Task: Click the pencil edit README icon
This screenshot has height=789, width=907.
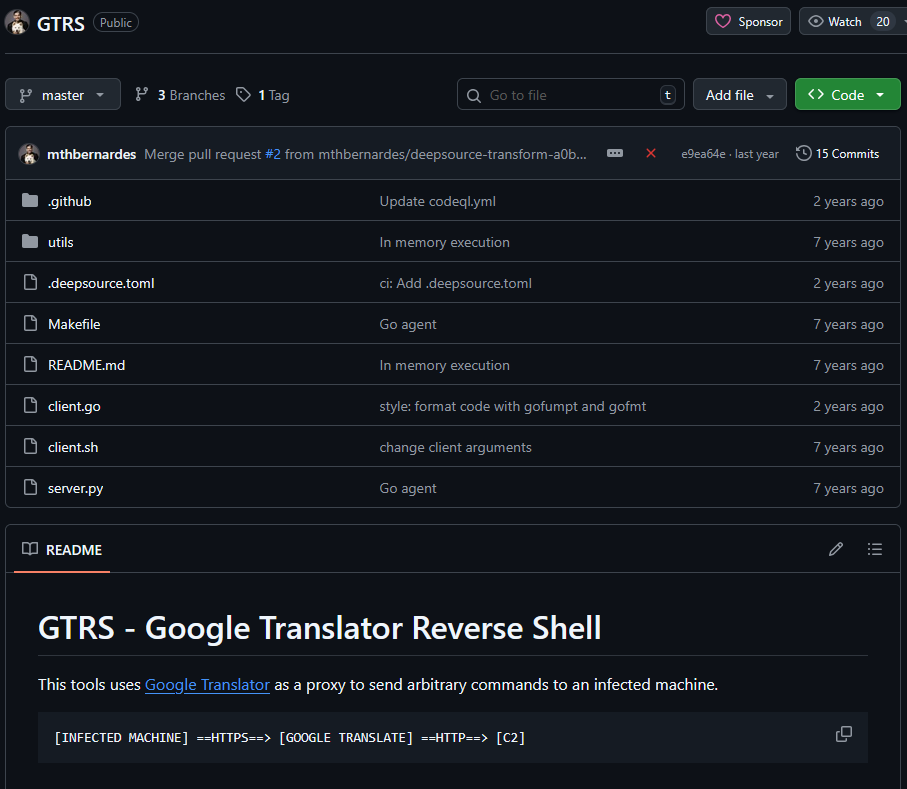Action: [836, 549]
